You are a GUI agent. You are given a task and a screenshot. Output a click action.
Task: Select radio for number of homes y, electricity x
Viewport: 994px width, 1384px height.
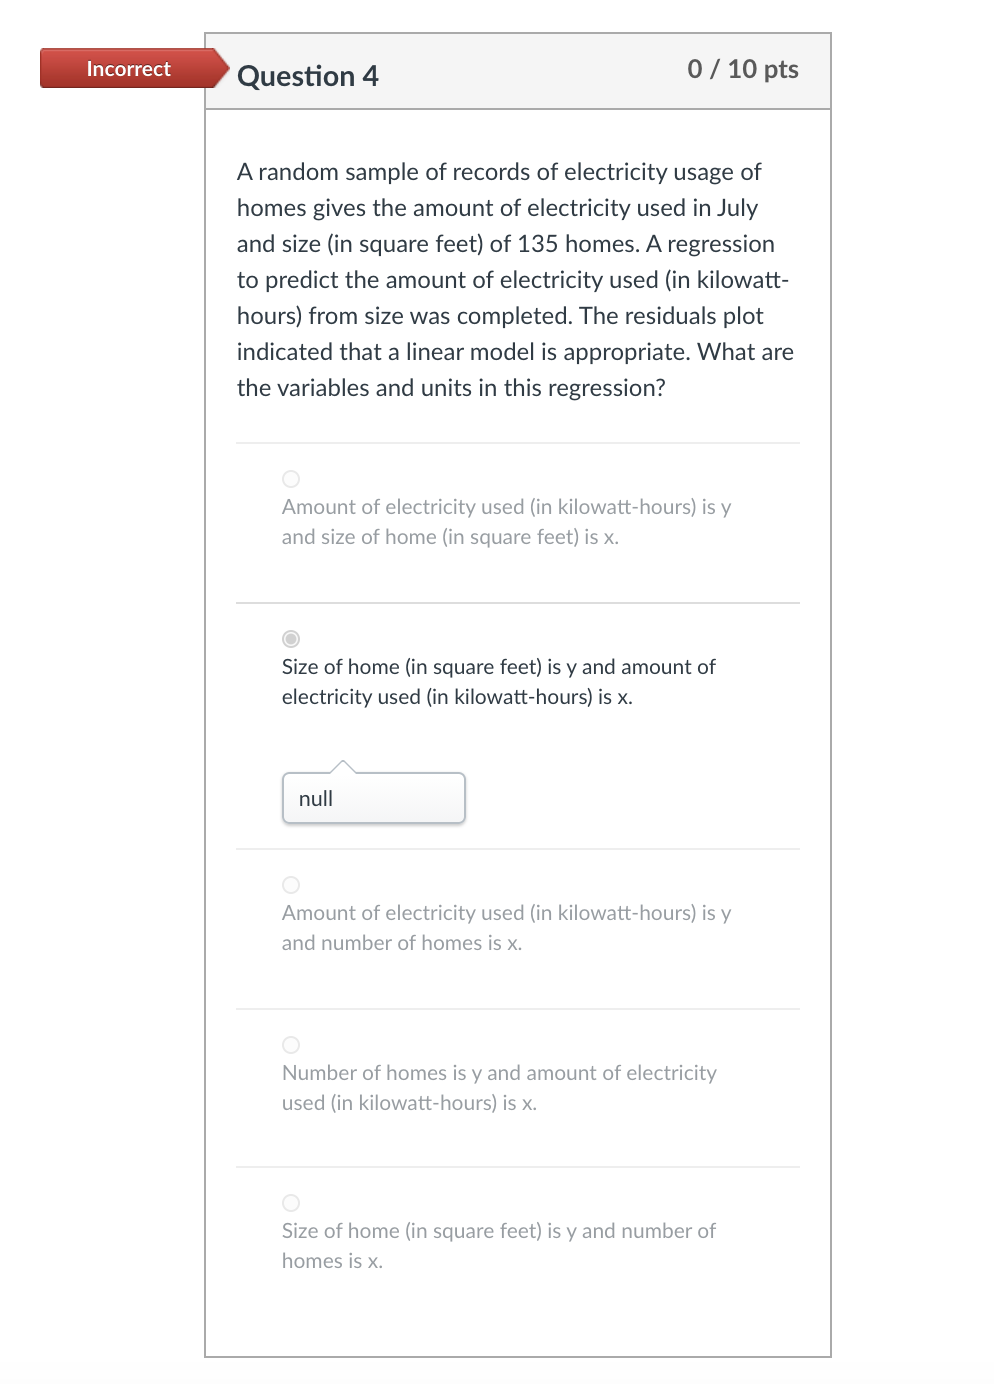[291, 1045]
